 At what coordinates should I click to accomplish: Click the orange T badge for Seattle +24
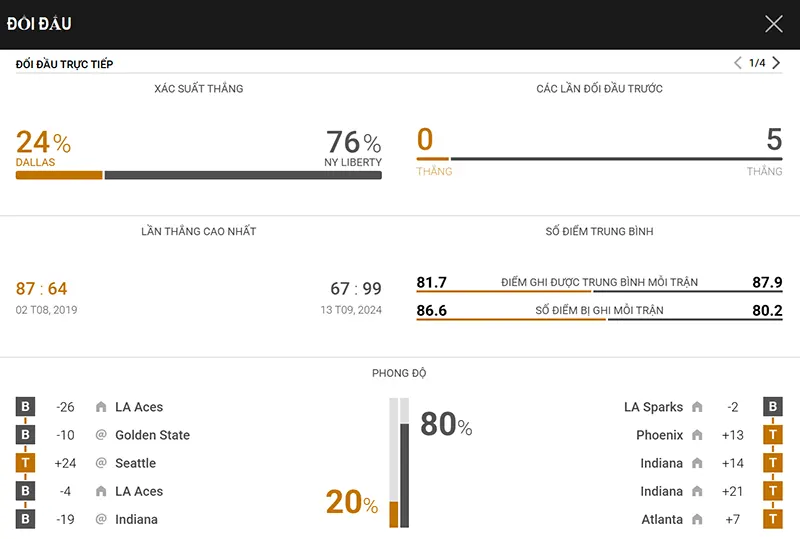tap(25, 463)
